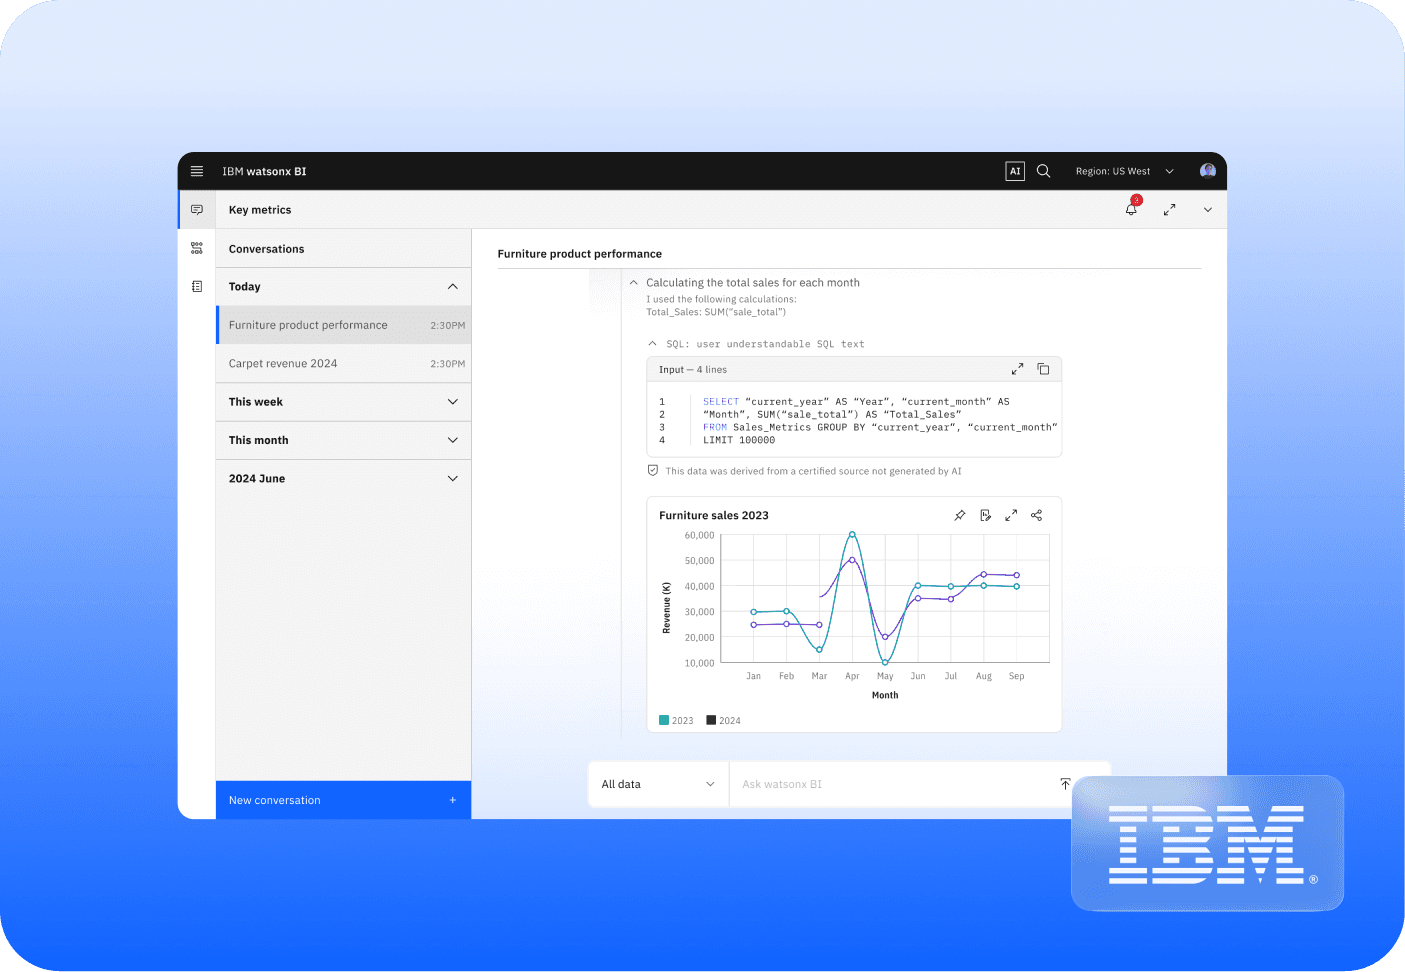Open the All data dropdown
This screenshot has width=1405, height=972.
[x=659, y=784]
